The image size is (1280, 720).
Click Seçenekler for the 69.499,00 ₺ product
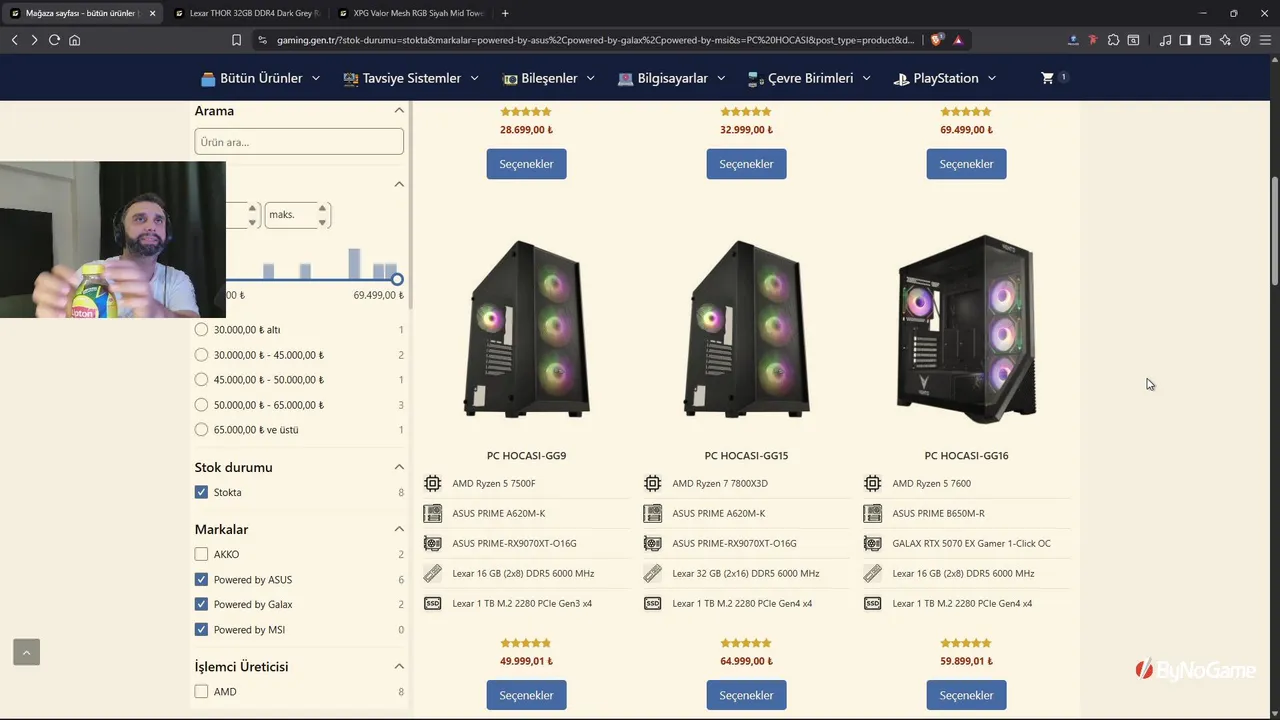(966, 164)
